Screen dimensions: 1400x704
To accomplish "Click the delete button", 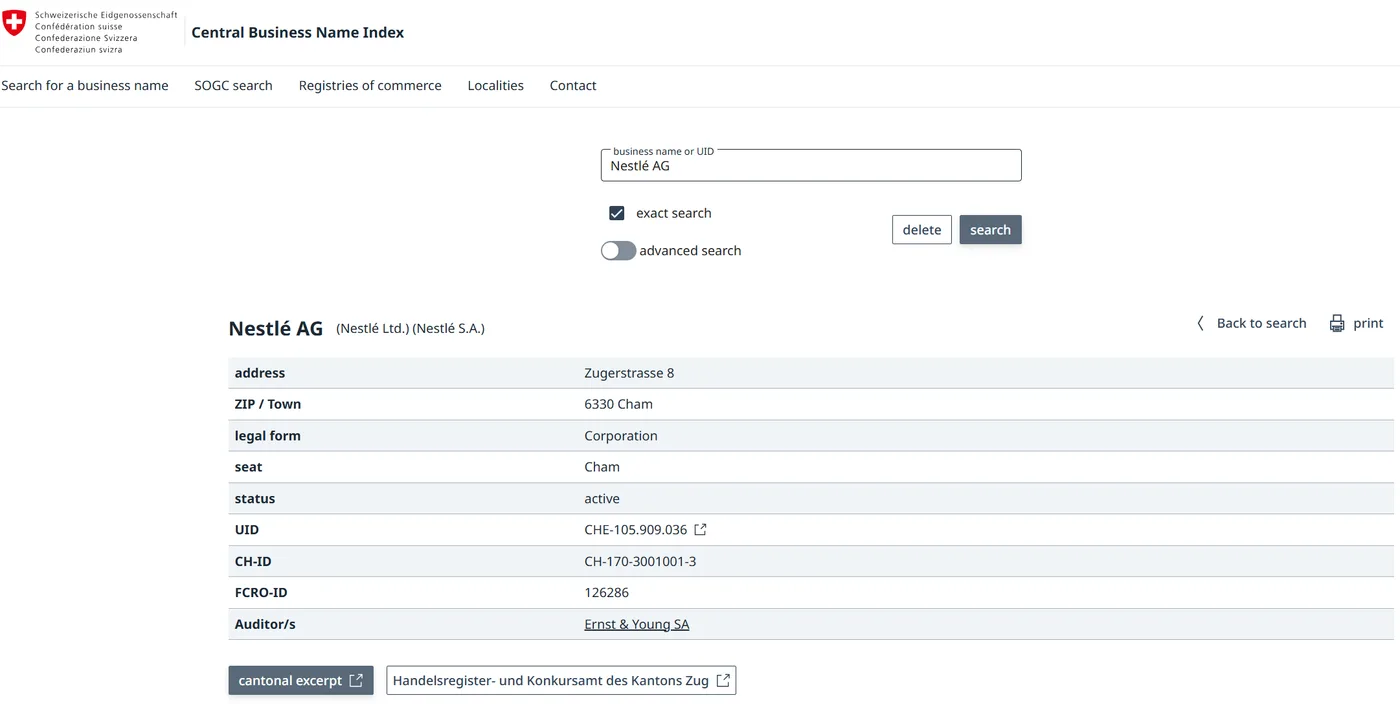I will click(x=922, y=230).
